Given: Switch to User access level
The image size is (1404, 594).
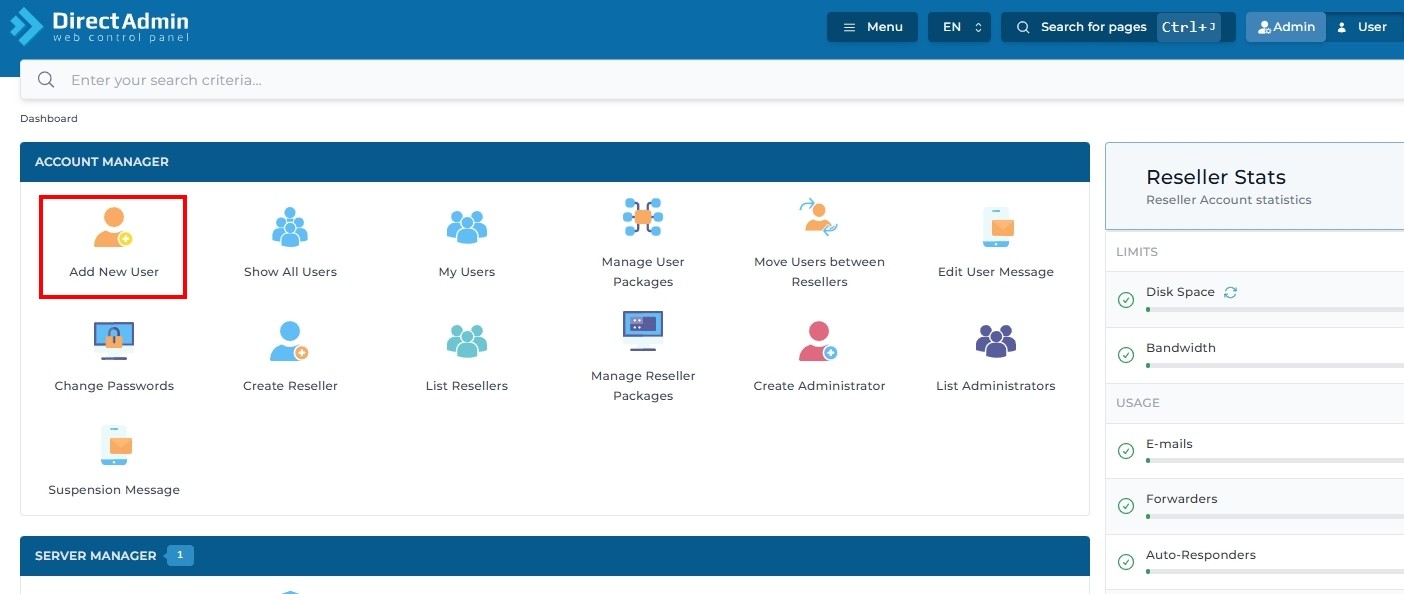Looking at the screenshot, I should tap(1362, 27).
